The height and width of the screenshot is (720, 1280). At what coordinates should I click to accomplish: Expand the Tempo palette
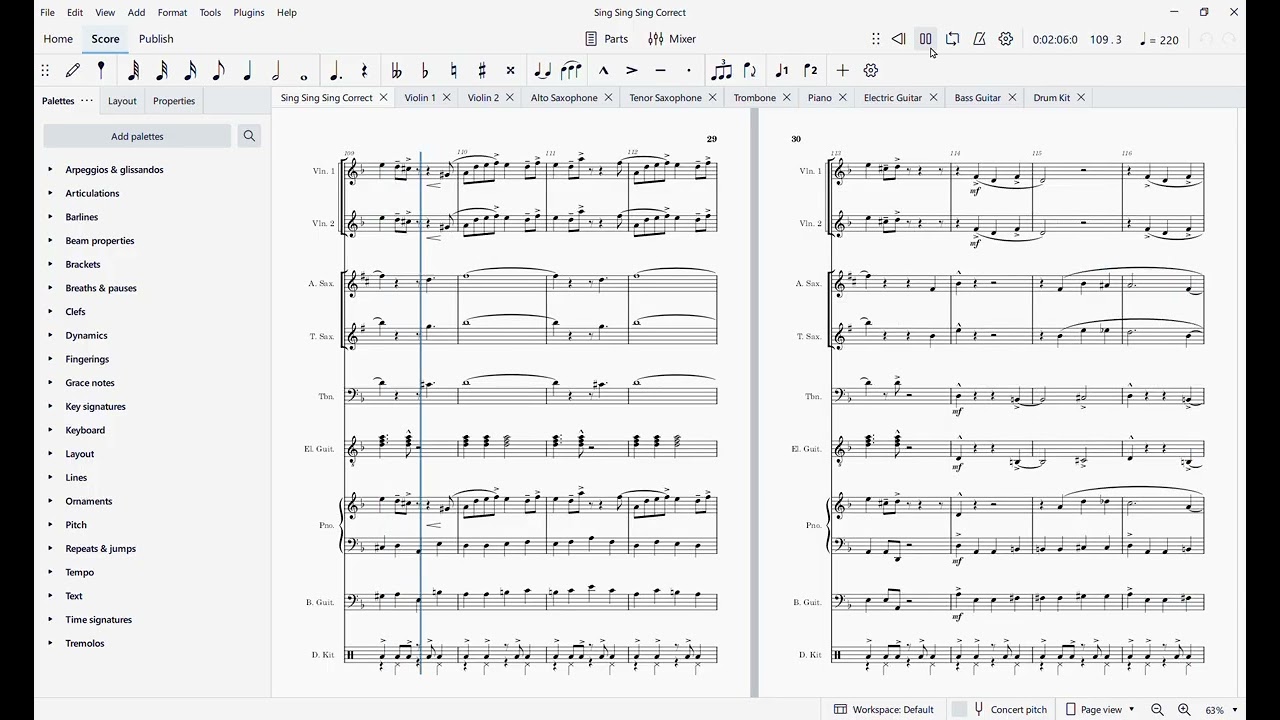[50, 573]
